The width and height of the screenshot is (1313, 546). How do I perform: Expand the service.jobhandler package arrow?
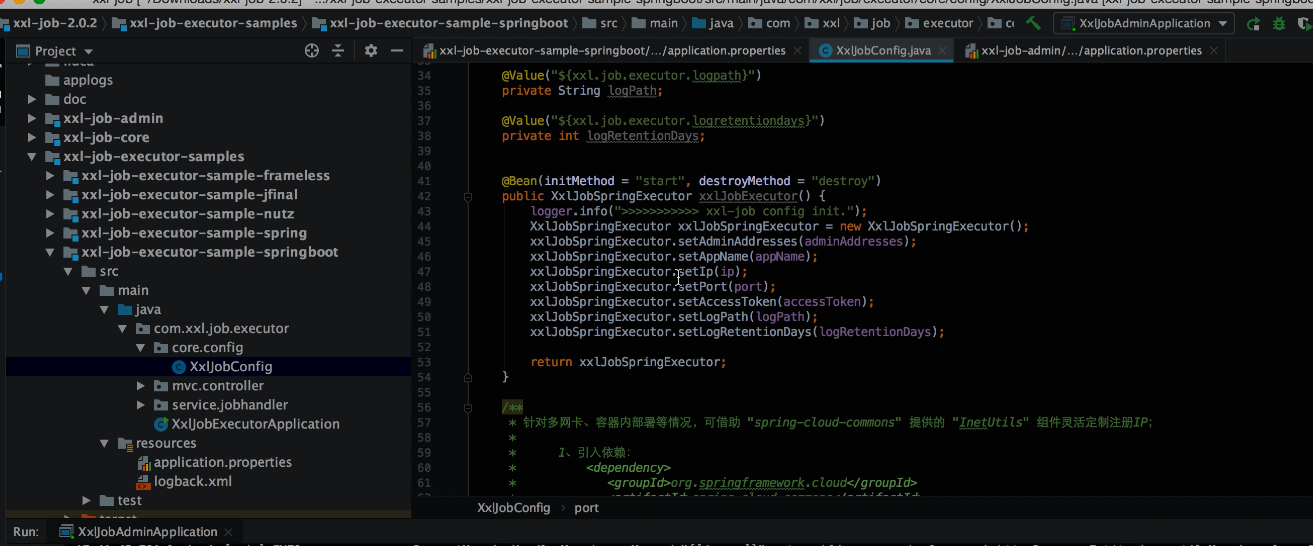(141, 405)
